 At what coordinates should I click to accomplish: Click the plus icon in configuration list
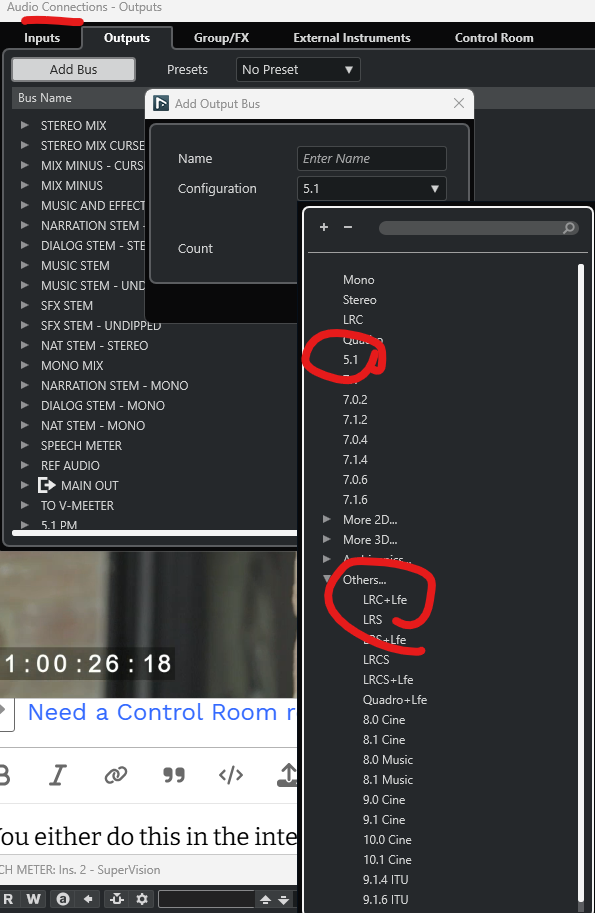tap(324, 227)
